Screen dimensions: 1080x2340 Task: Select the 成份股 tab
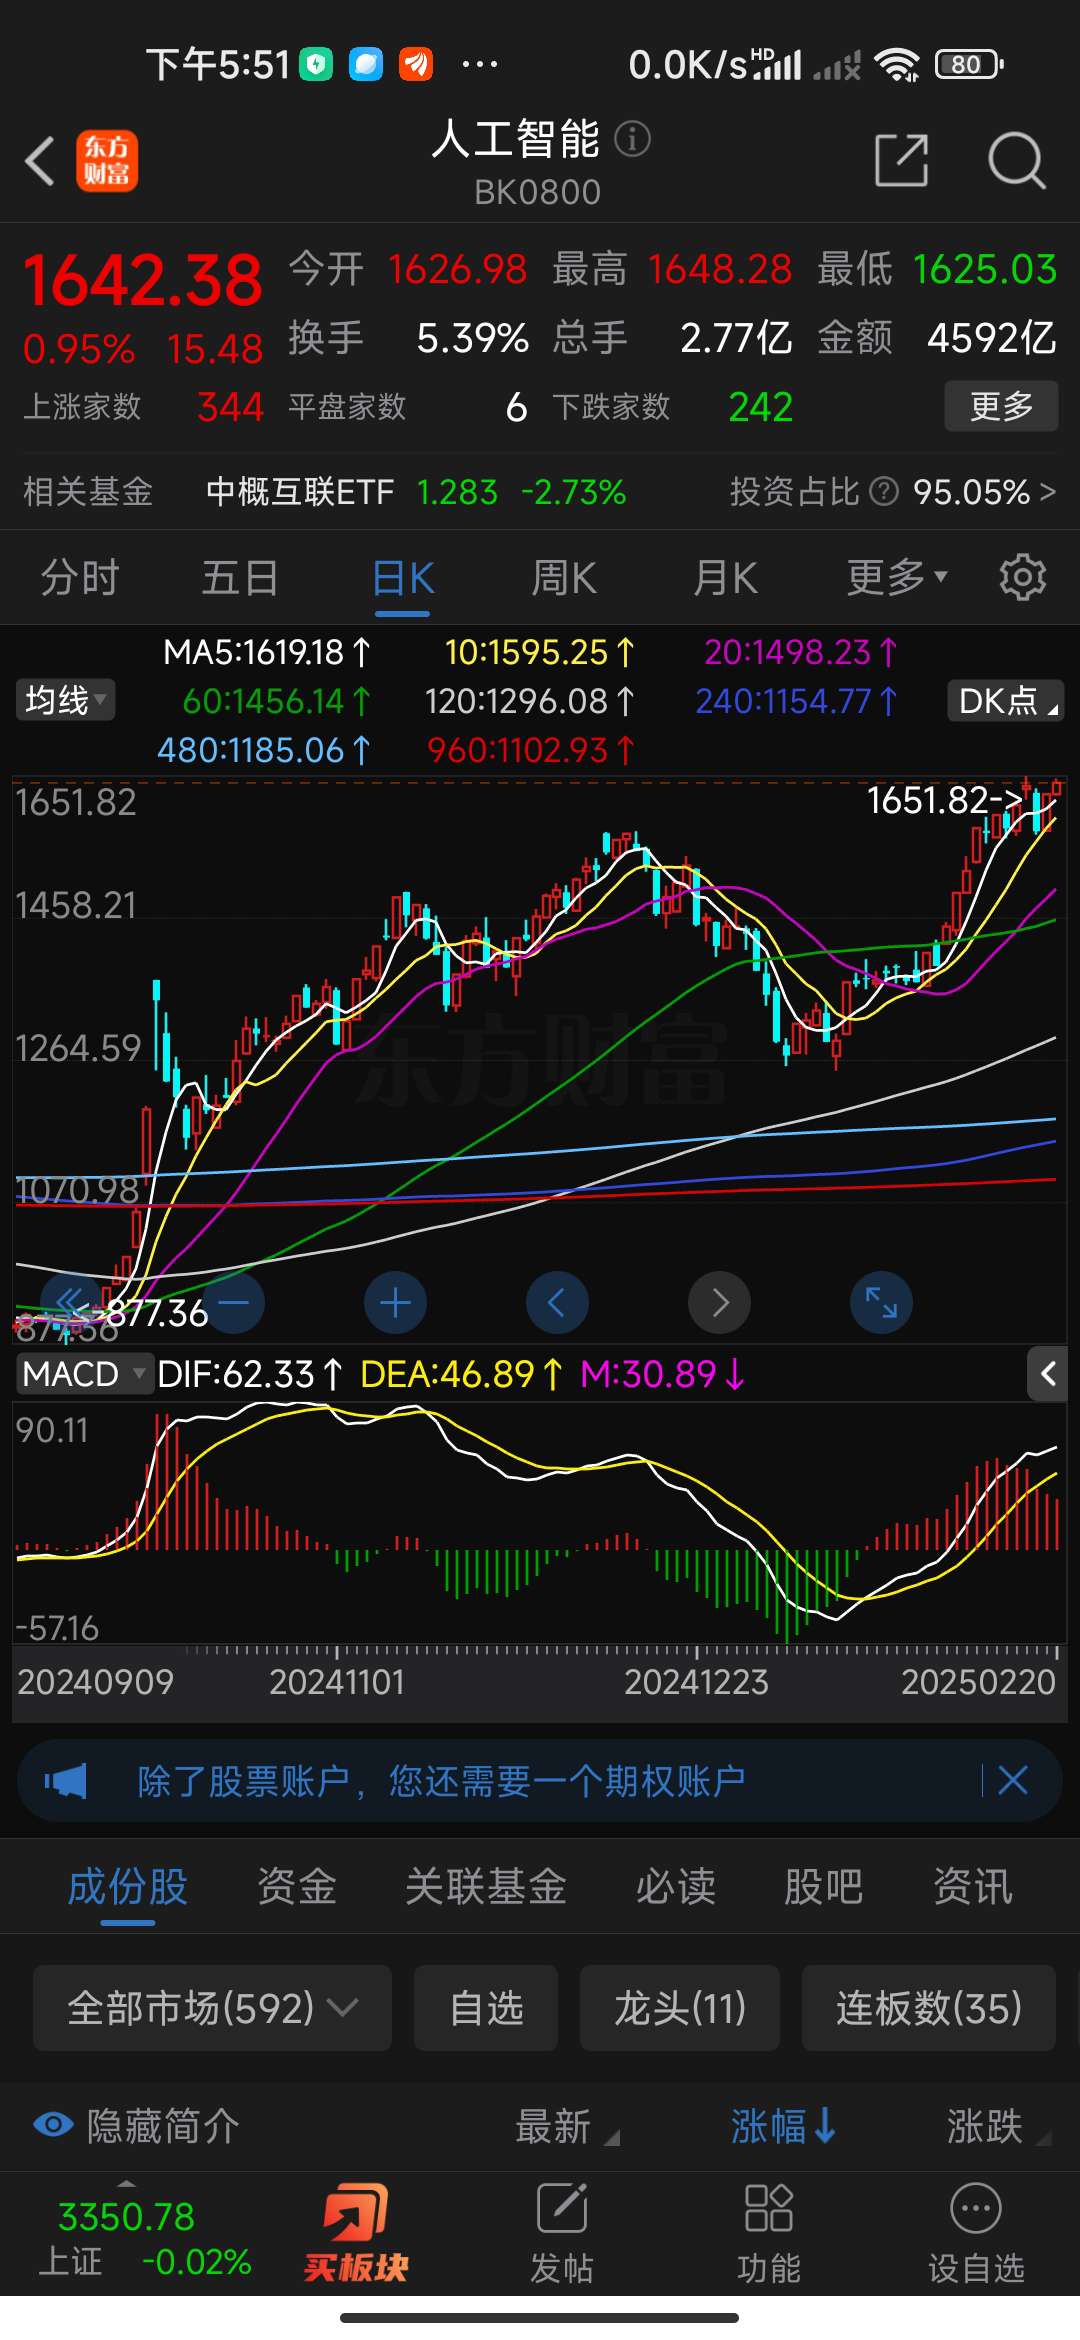click(128, 1887)
